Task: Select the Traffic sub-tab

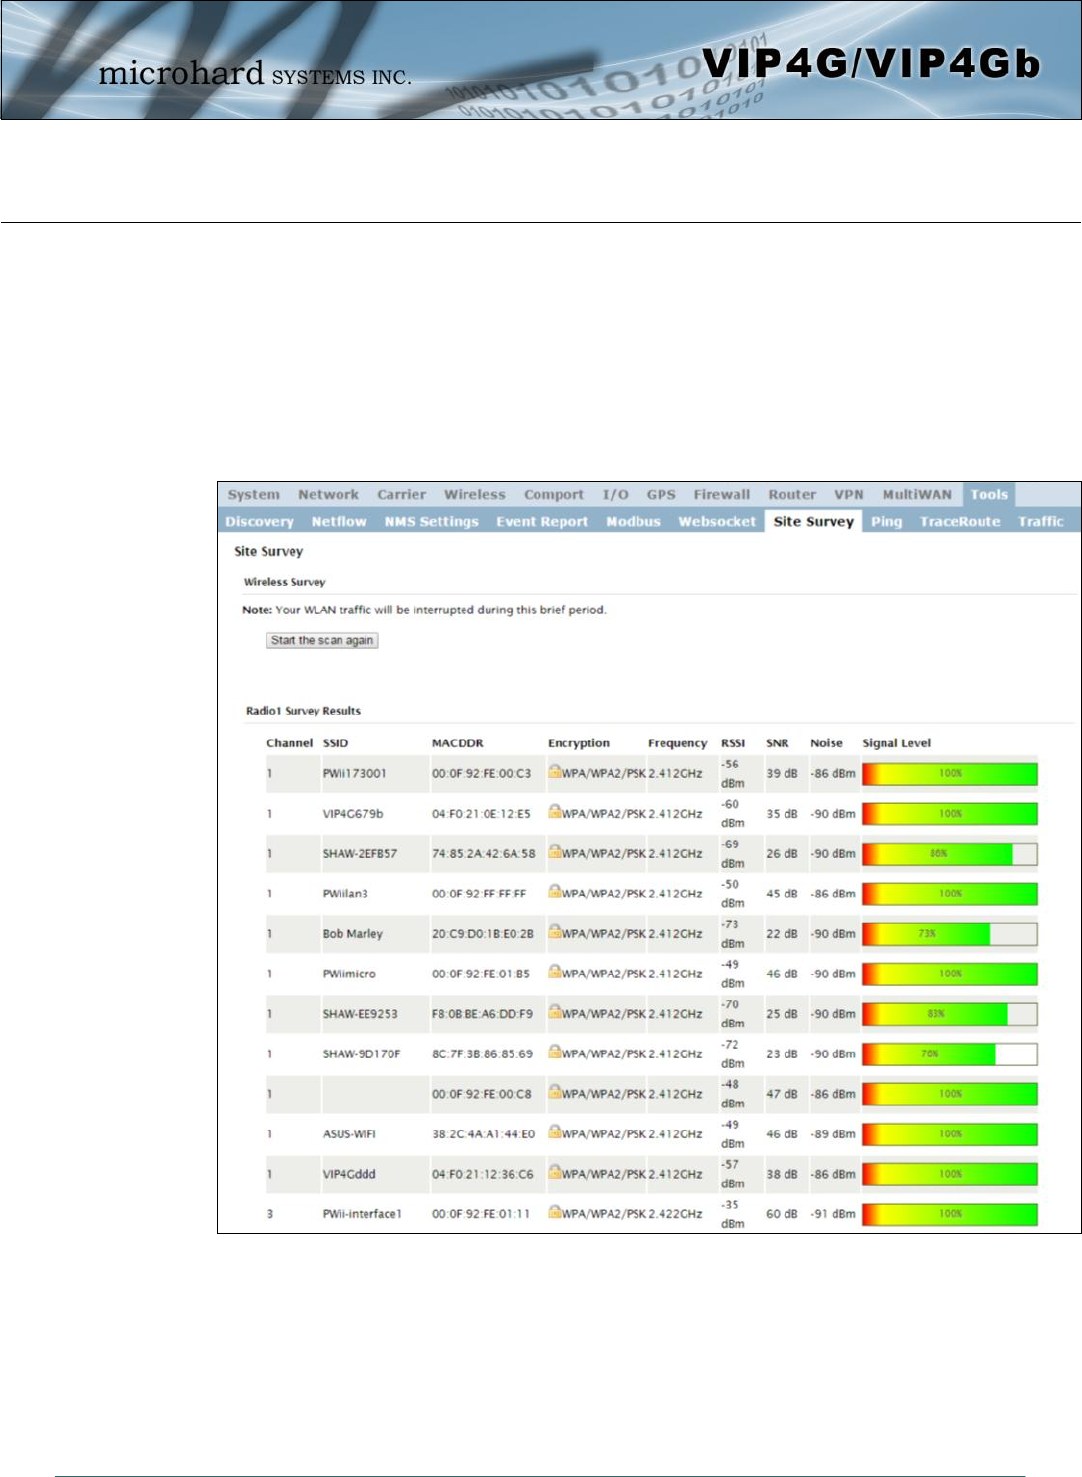Action: [1040, 522]
